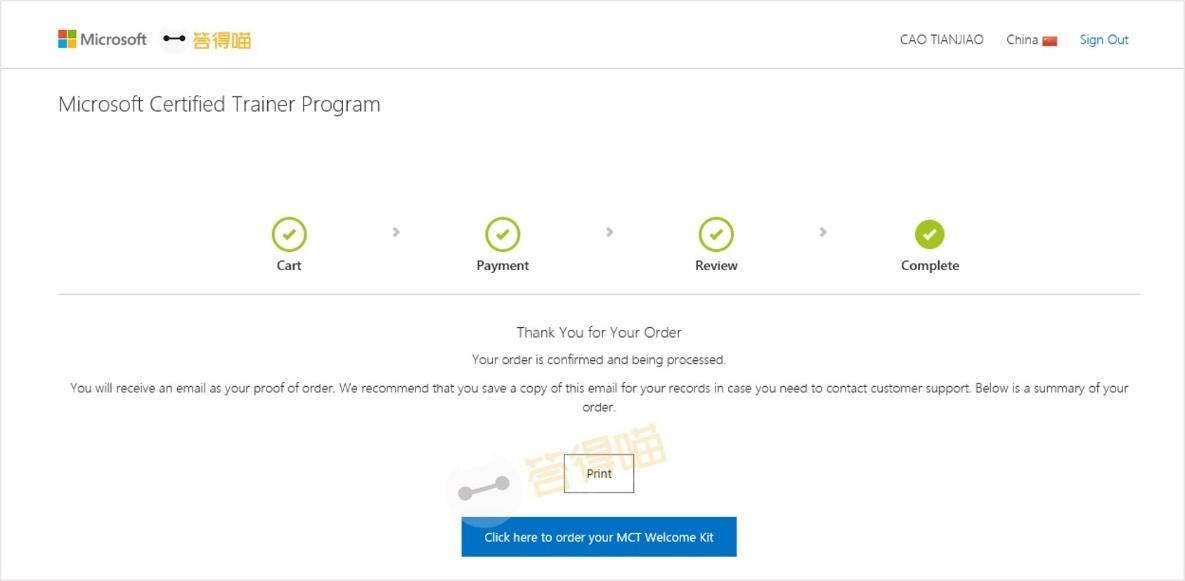1185x581 pixels.
Task: Click the filled Complete step checkmark
Action: click(x=930, y=235)
